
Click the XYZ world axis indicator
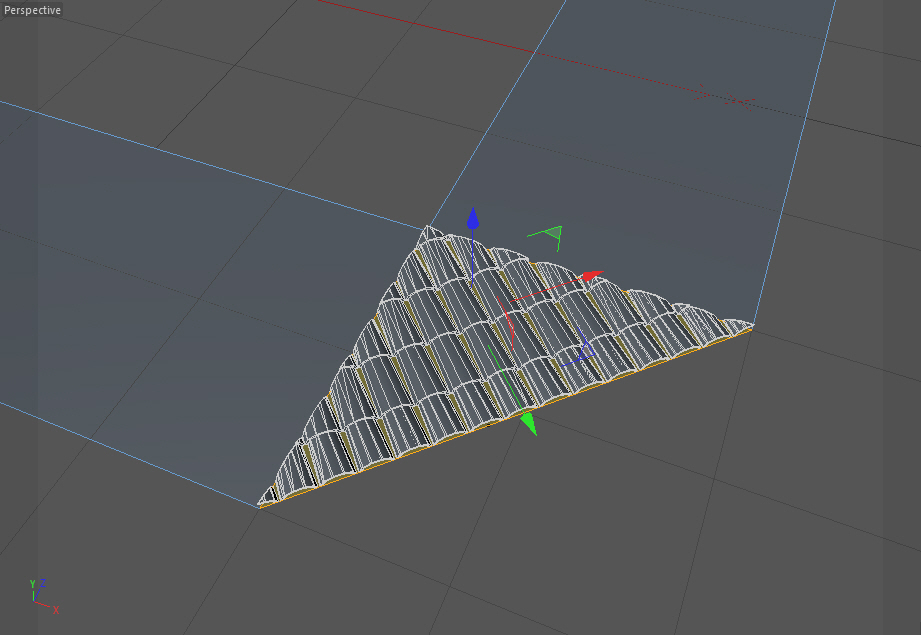pos(43,596)
